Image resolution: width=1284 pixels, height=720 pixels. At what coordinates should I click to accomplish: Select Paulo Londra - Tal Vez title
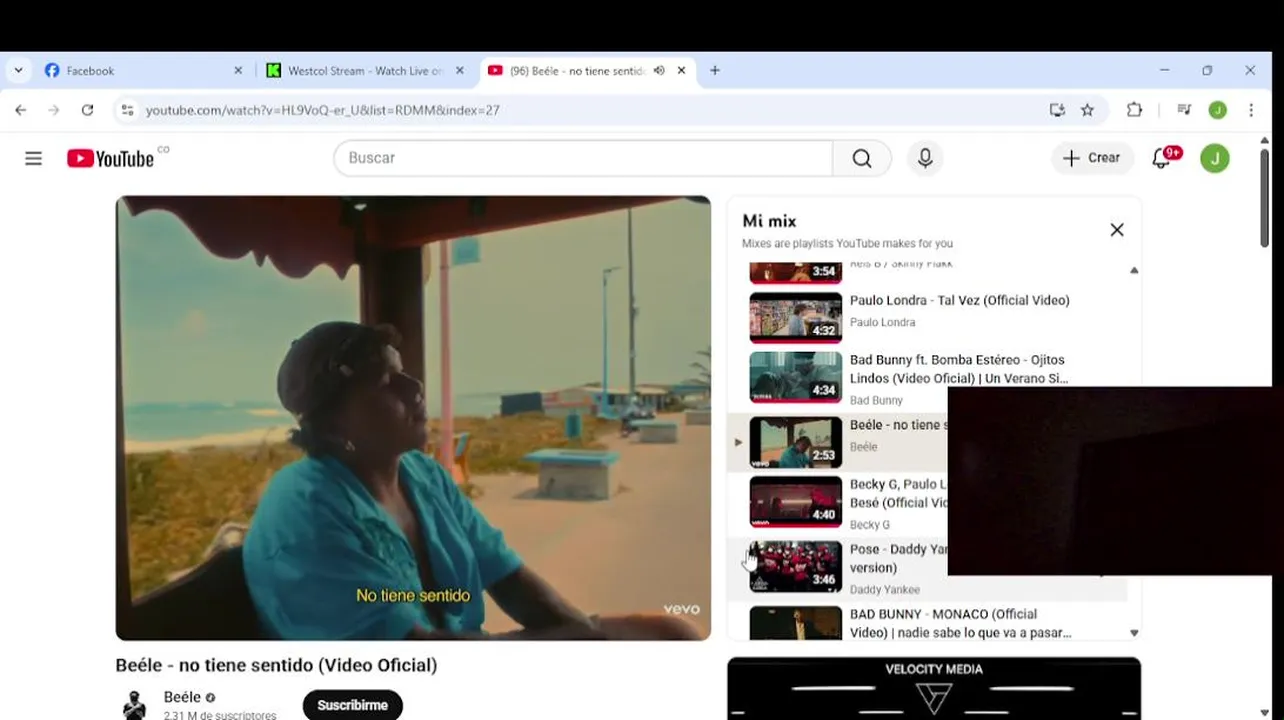pyautogui.click(x=959, y=300)
